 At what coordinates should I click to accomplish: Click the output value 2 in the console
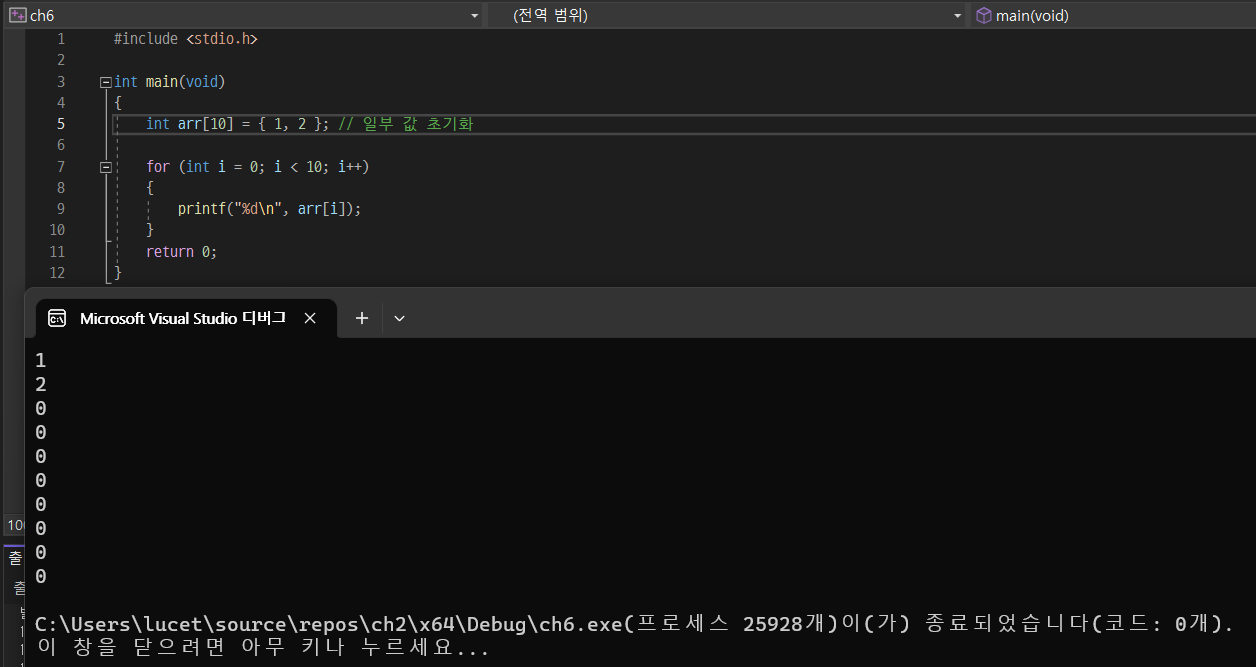pos(41,385)
